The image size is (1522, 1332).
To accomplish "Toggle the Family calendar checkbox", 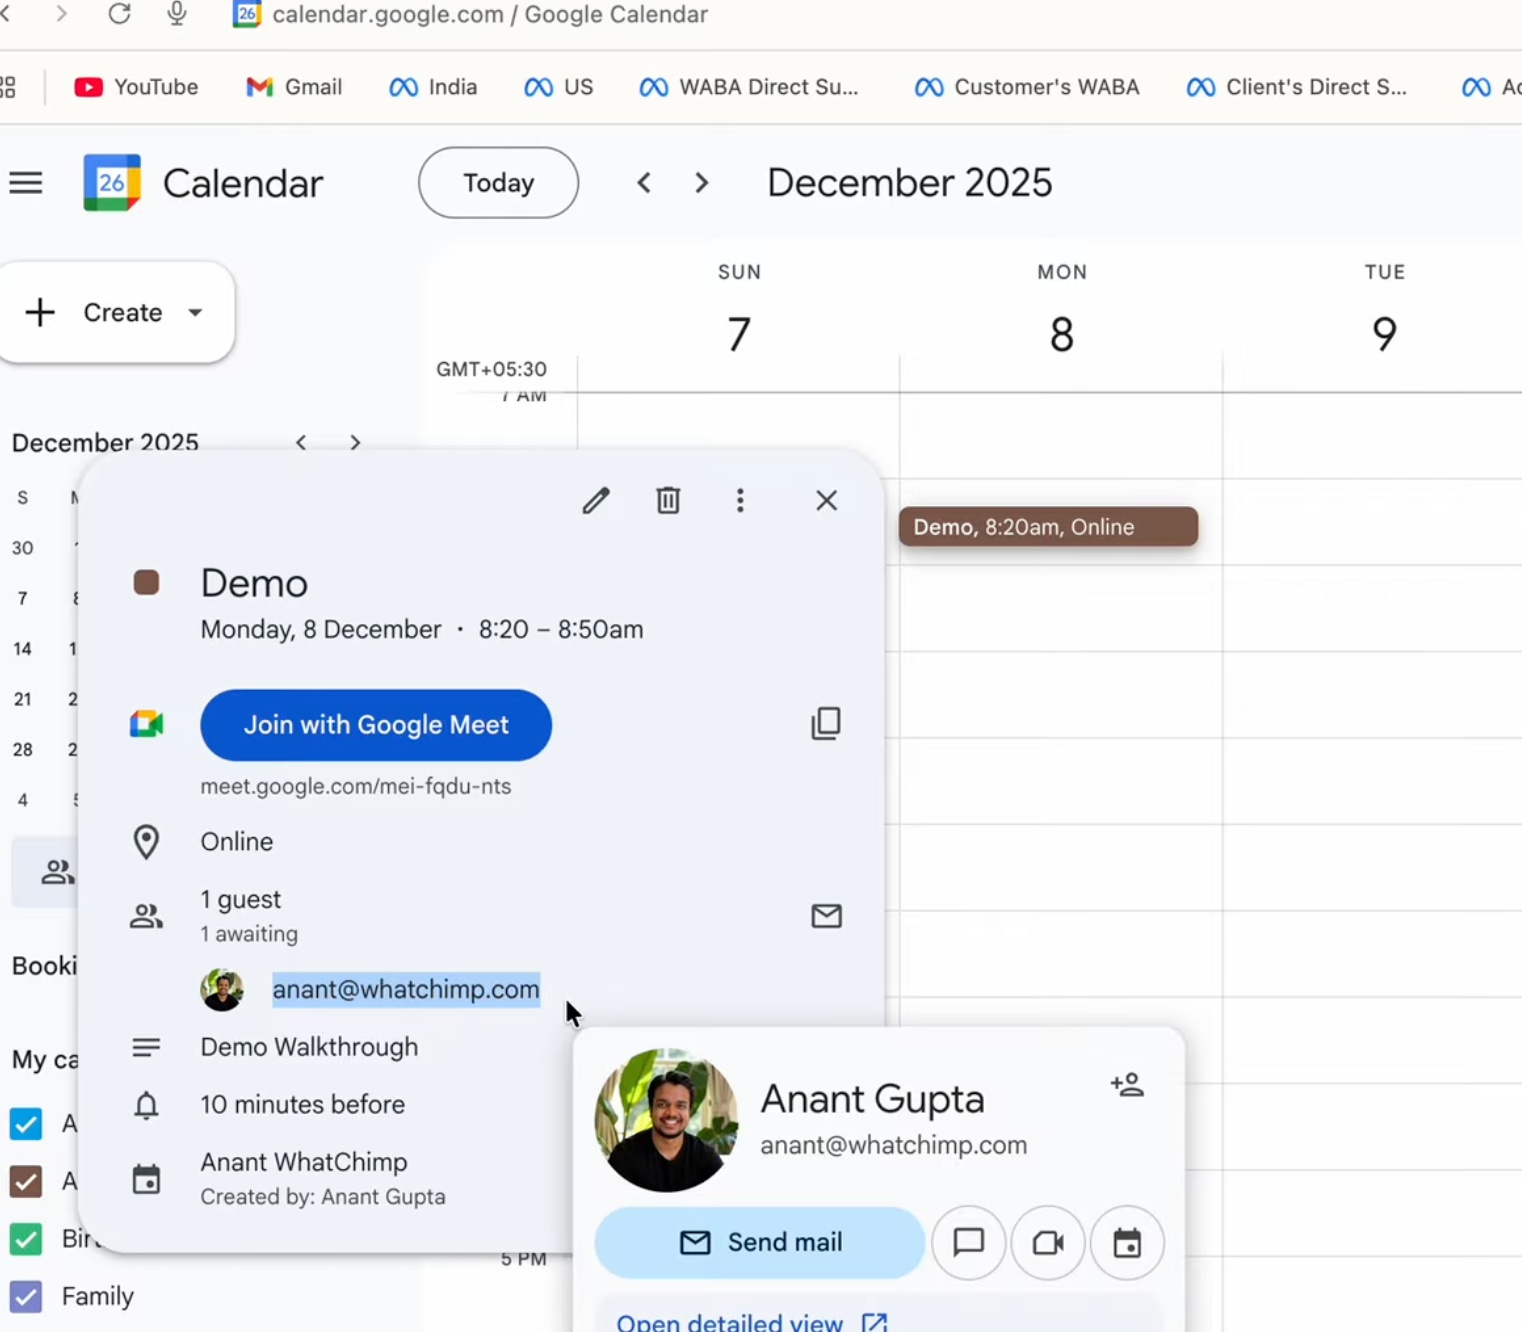I will [26, 1297].
